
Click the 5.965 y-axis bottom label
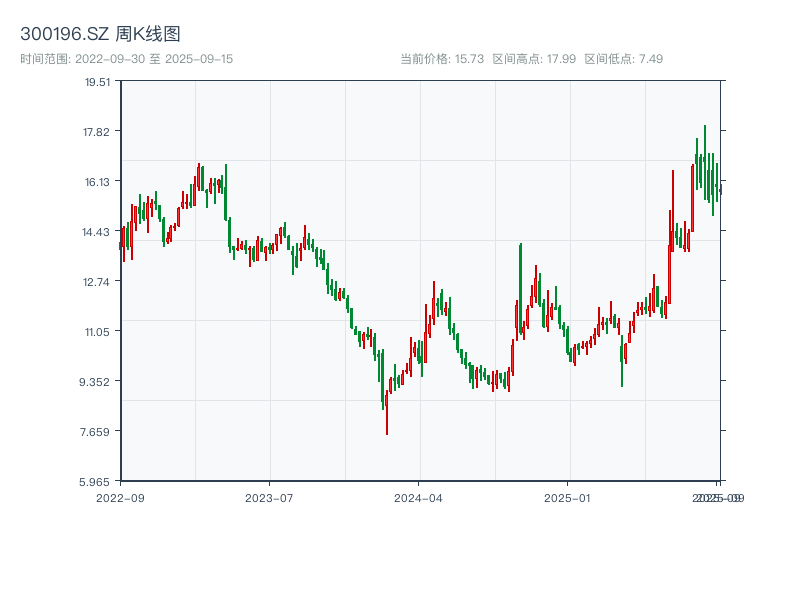click(97, 482)
